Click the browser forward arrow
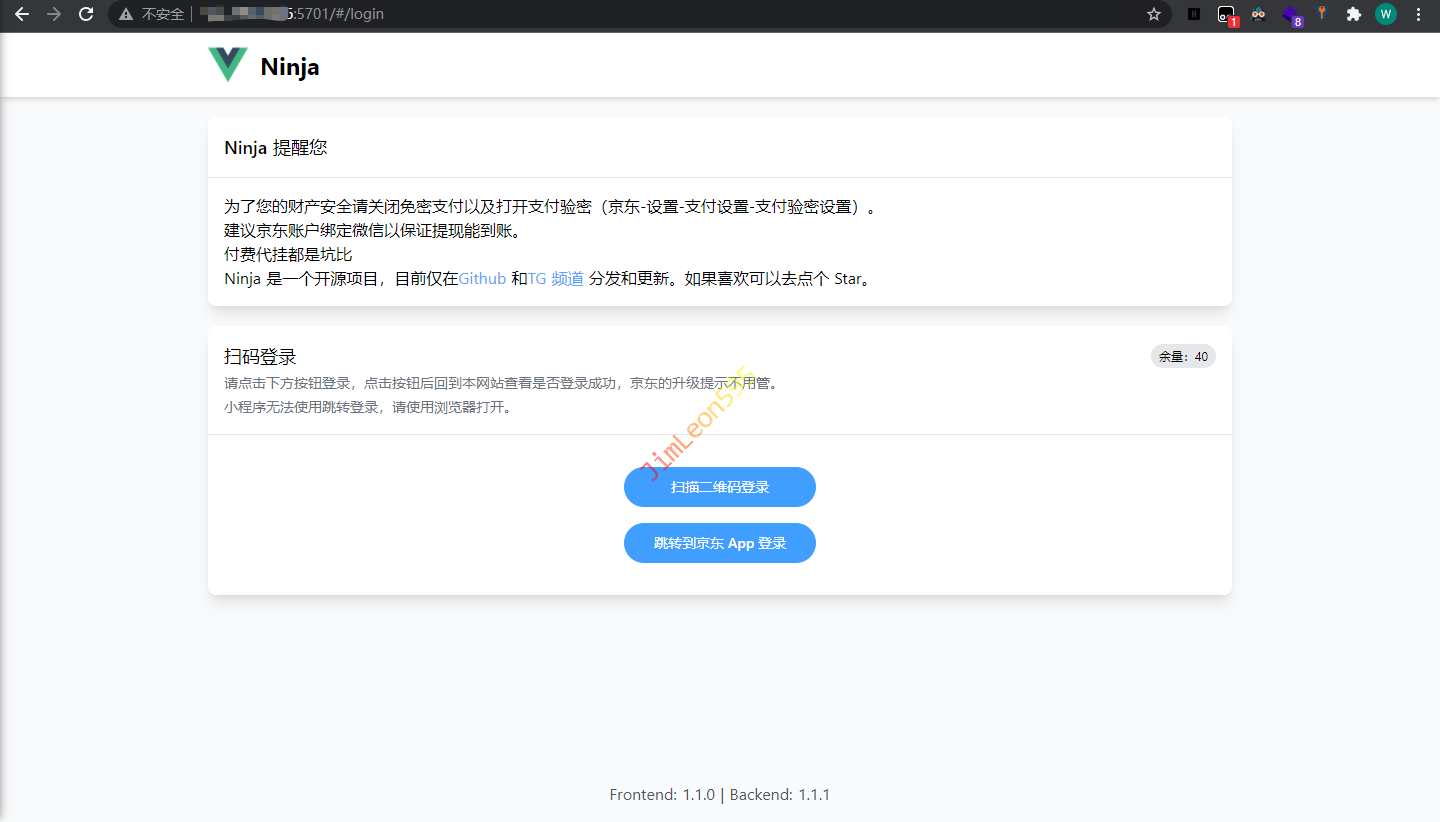Image resolution: width=1440 pixels, height=822 pixels. [54, 14]
